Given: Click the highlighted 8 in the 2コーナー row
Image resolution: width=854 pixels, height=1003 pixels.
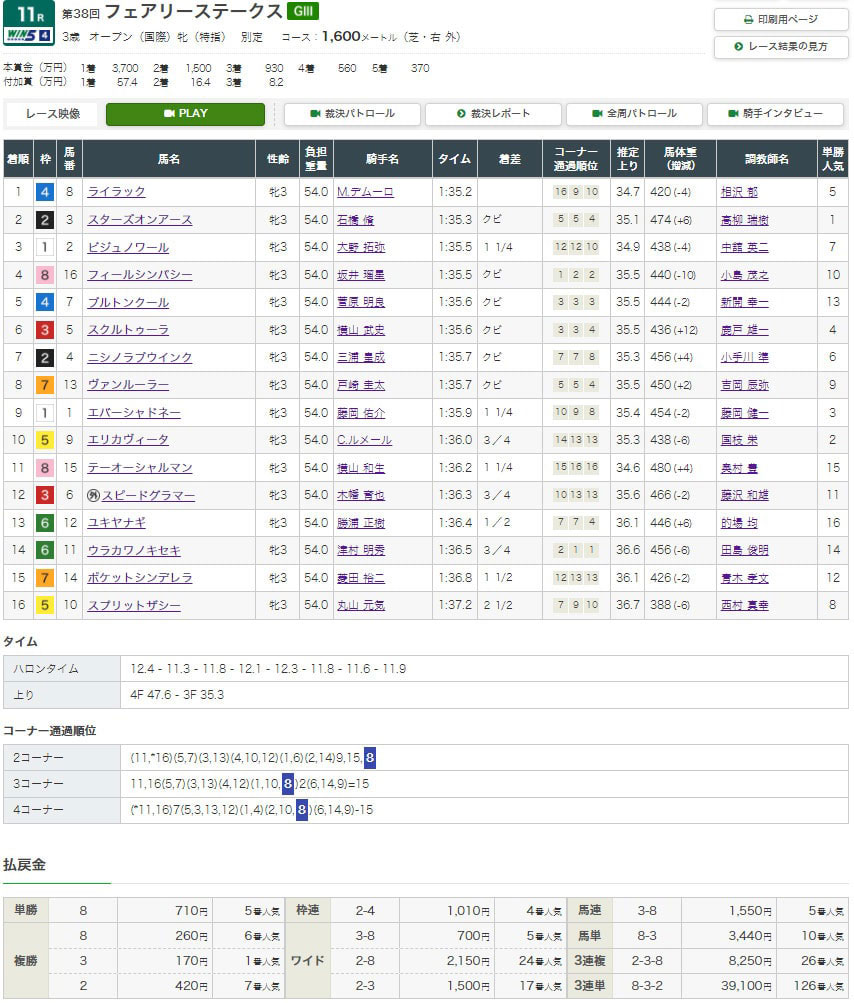Looking at the screenshot, I should 369,758.
